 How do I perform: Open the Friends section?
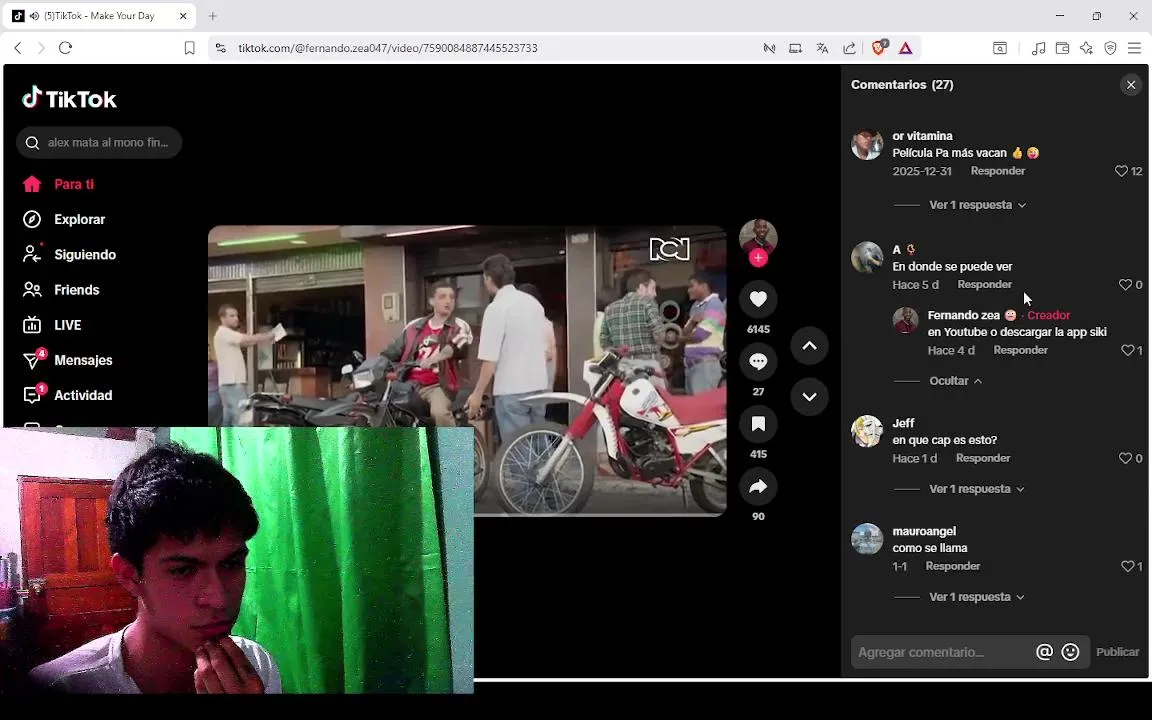pos(61,290)
